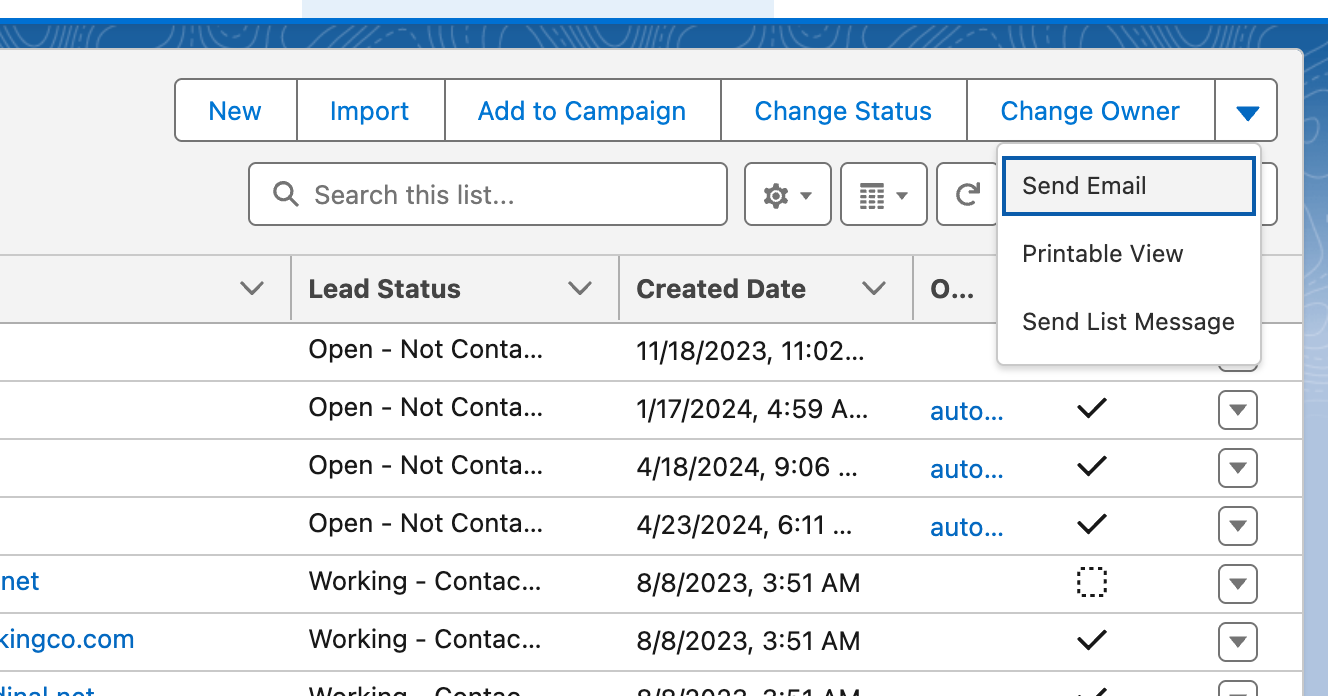
Task: Select the '11/18/2023, 11:02...' date cell
Action: tap(750, 352)
